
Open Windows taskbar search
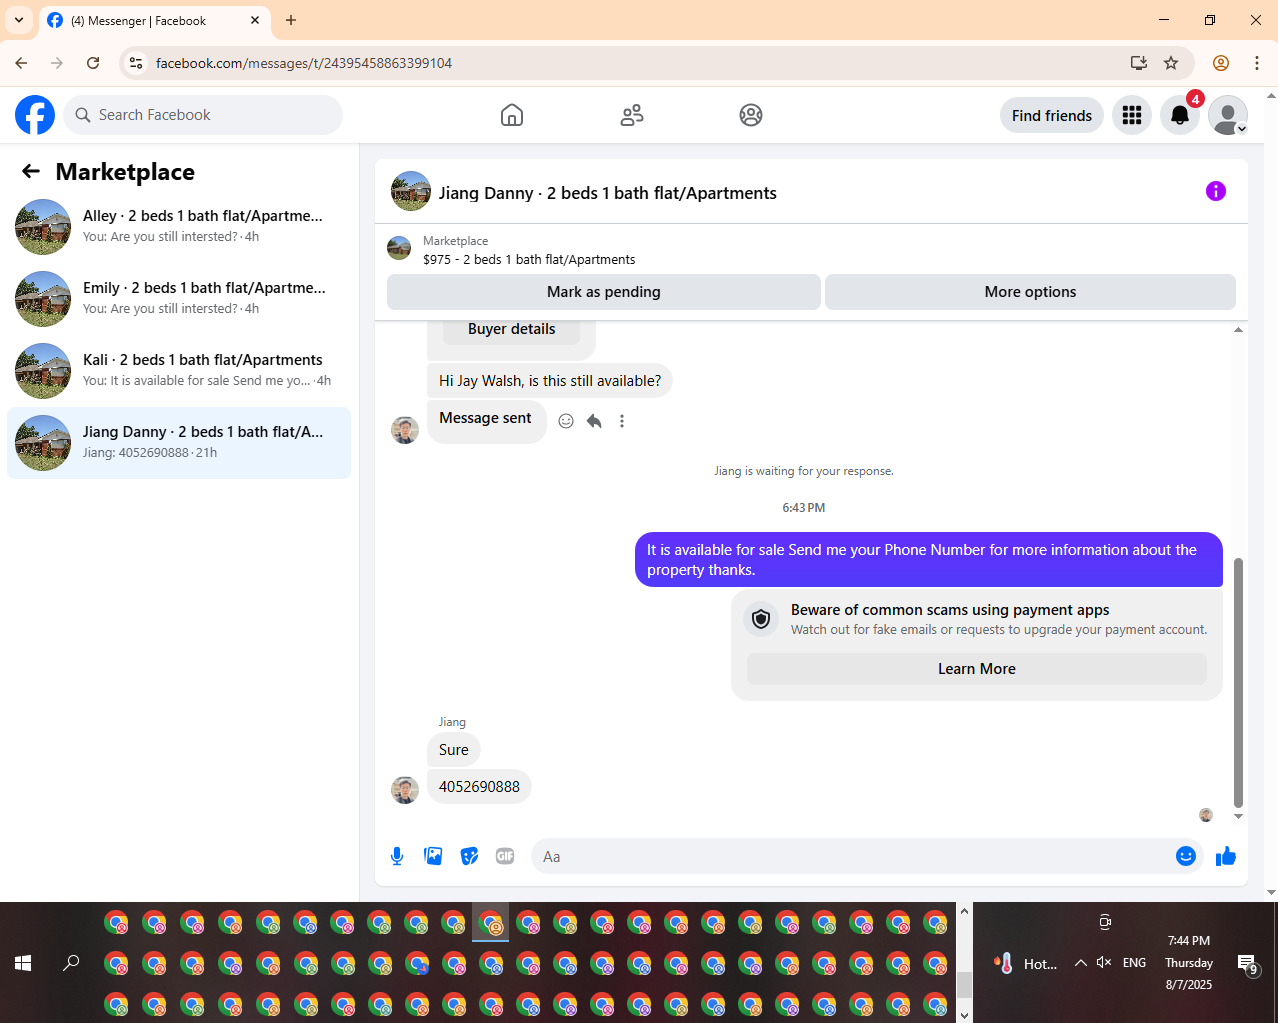click(x=71, y=963)
